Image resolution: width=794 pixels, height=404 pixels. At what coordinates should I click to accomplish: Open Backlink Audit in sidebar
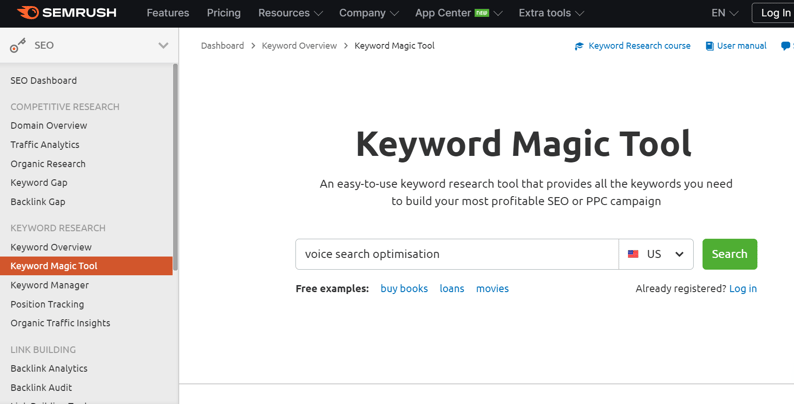41,388
